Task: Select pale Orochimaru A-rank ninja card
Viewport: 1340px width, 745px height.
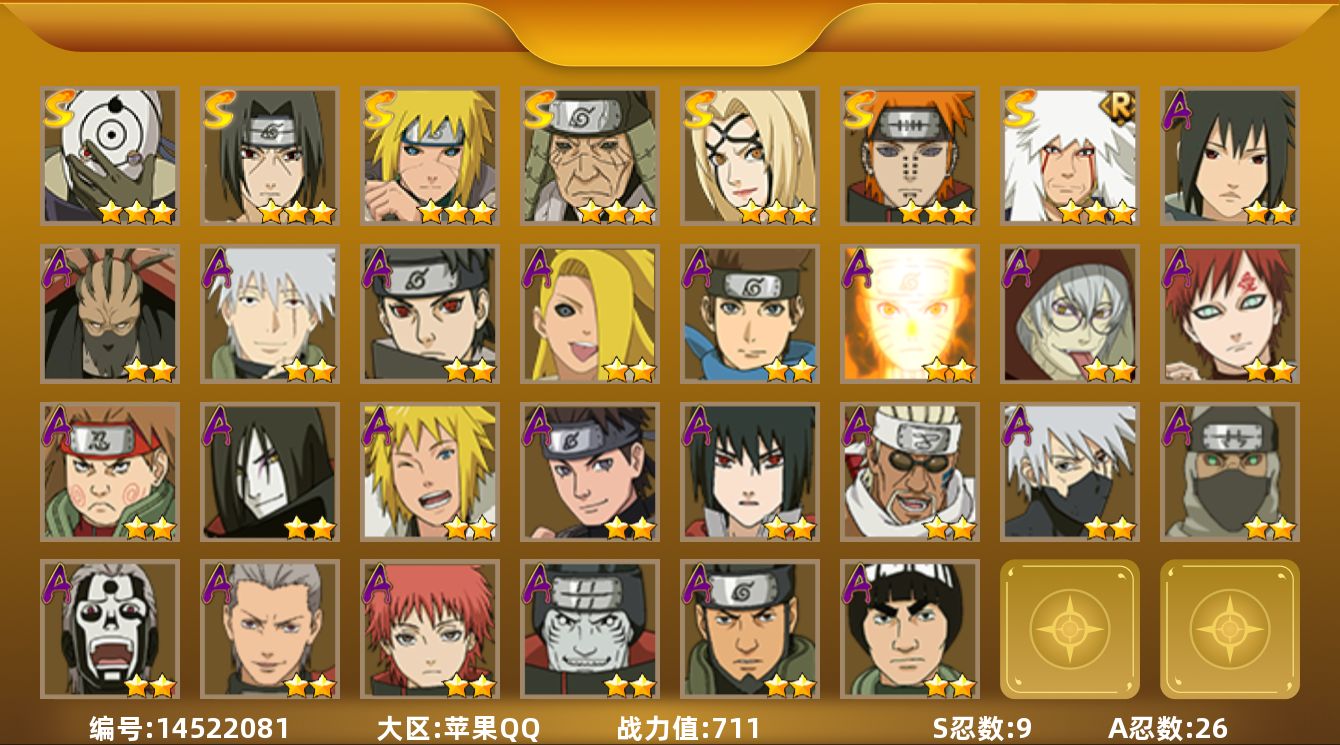Action: [x=270, y=471]
